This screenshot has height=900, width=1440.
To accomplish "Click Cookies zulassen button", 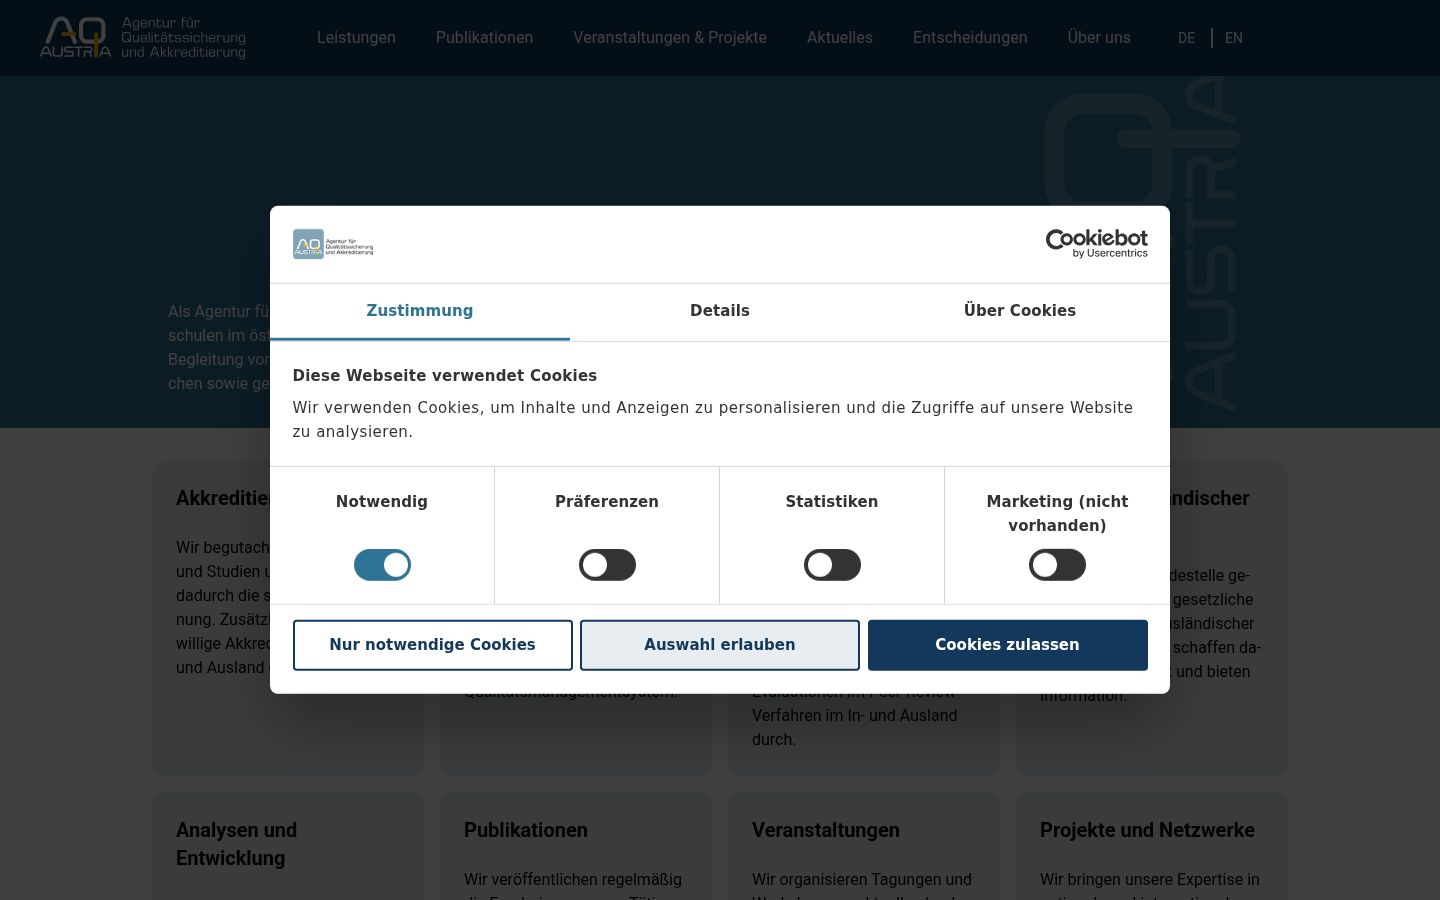I will (x=1008, y=645).
